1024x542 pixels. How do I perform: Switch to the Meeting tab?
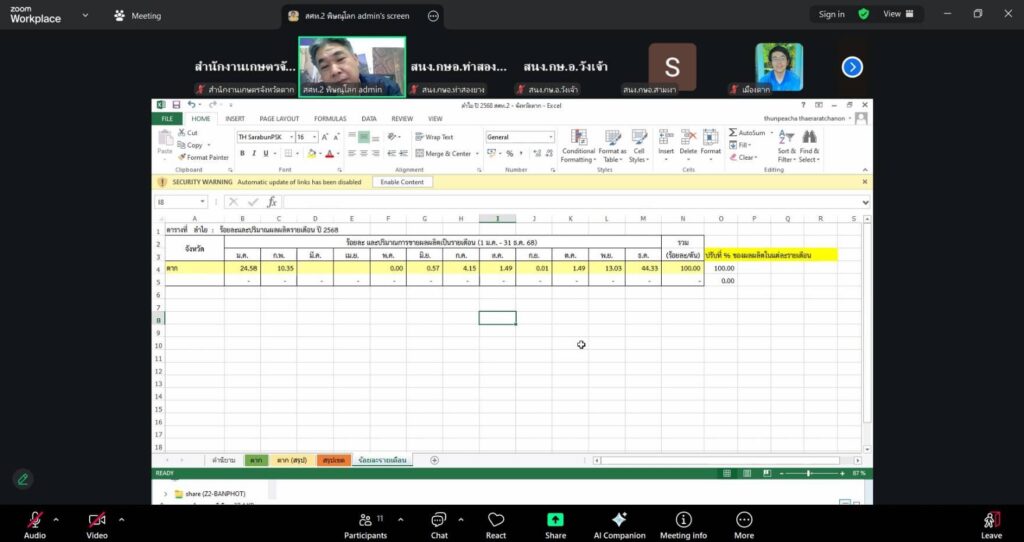tap(137, 16)
